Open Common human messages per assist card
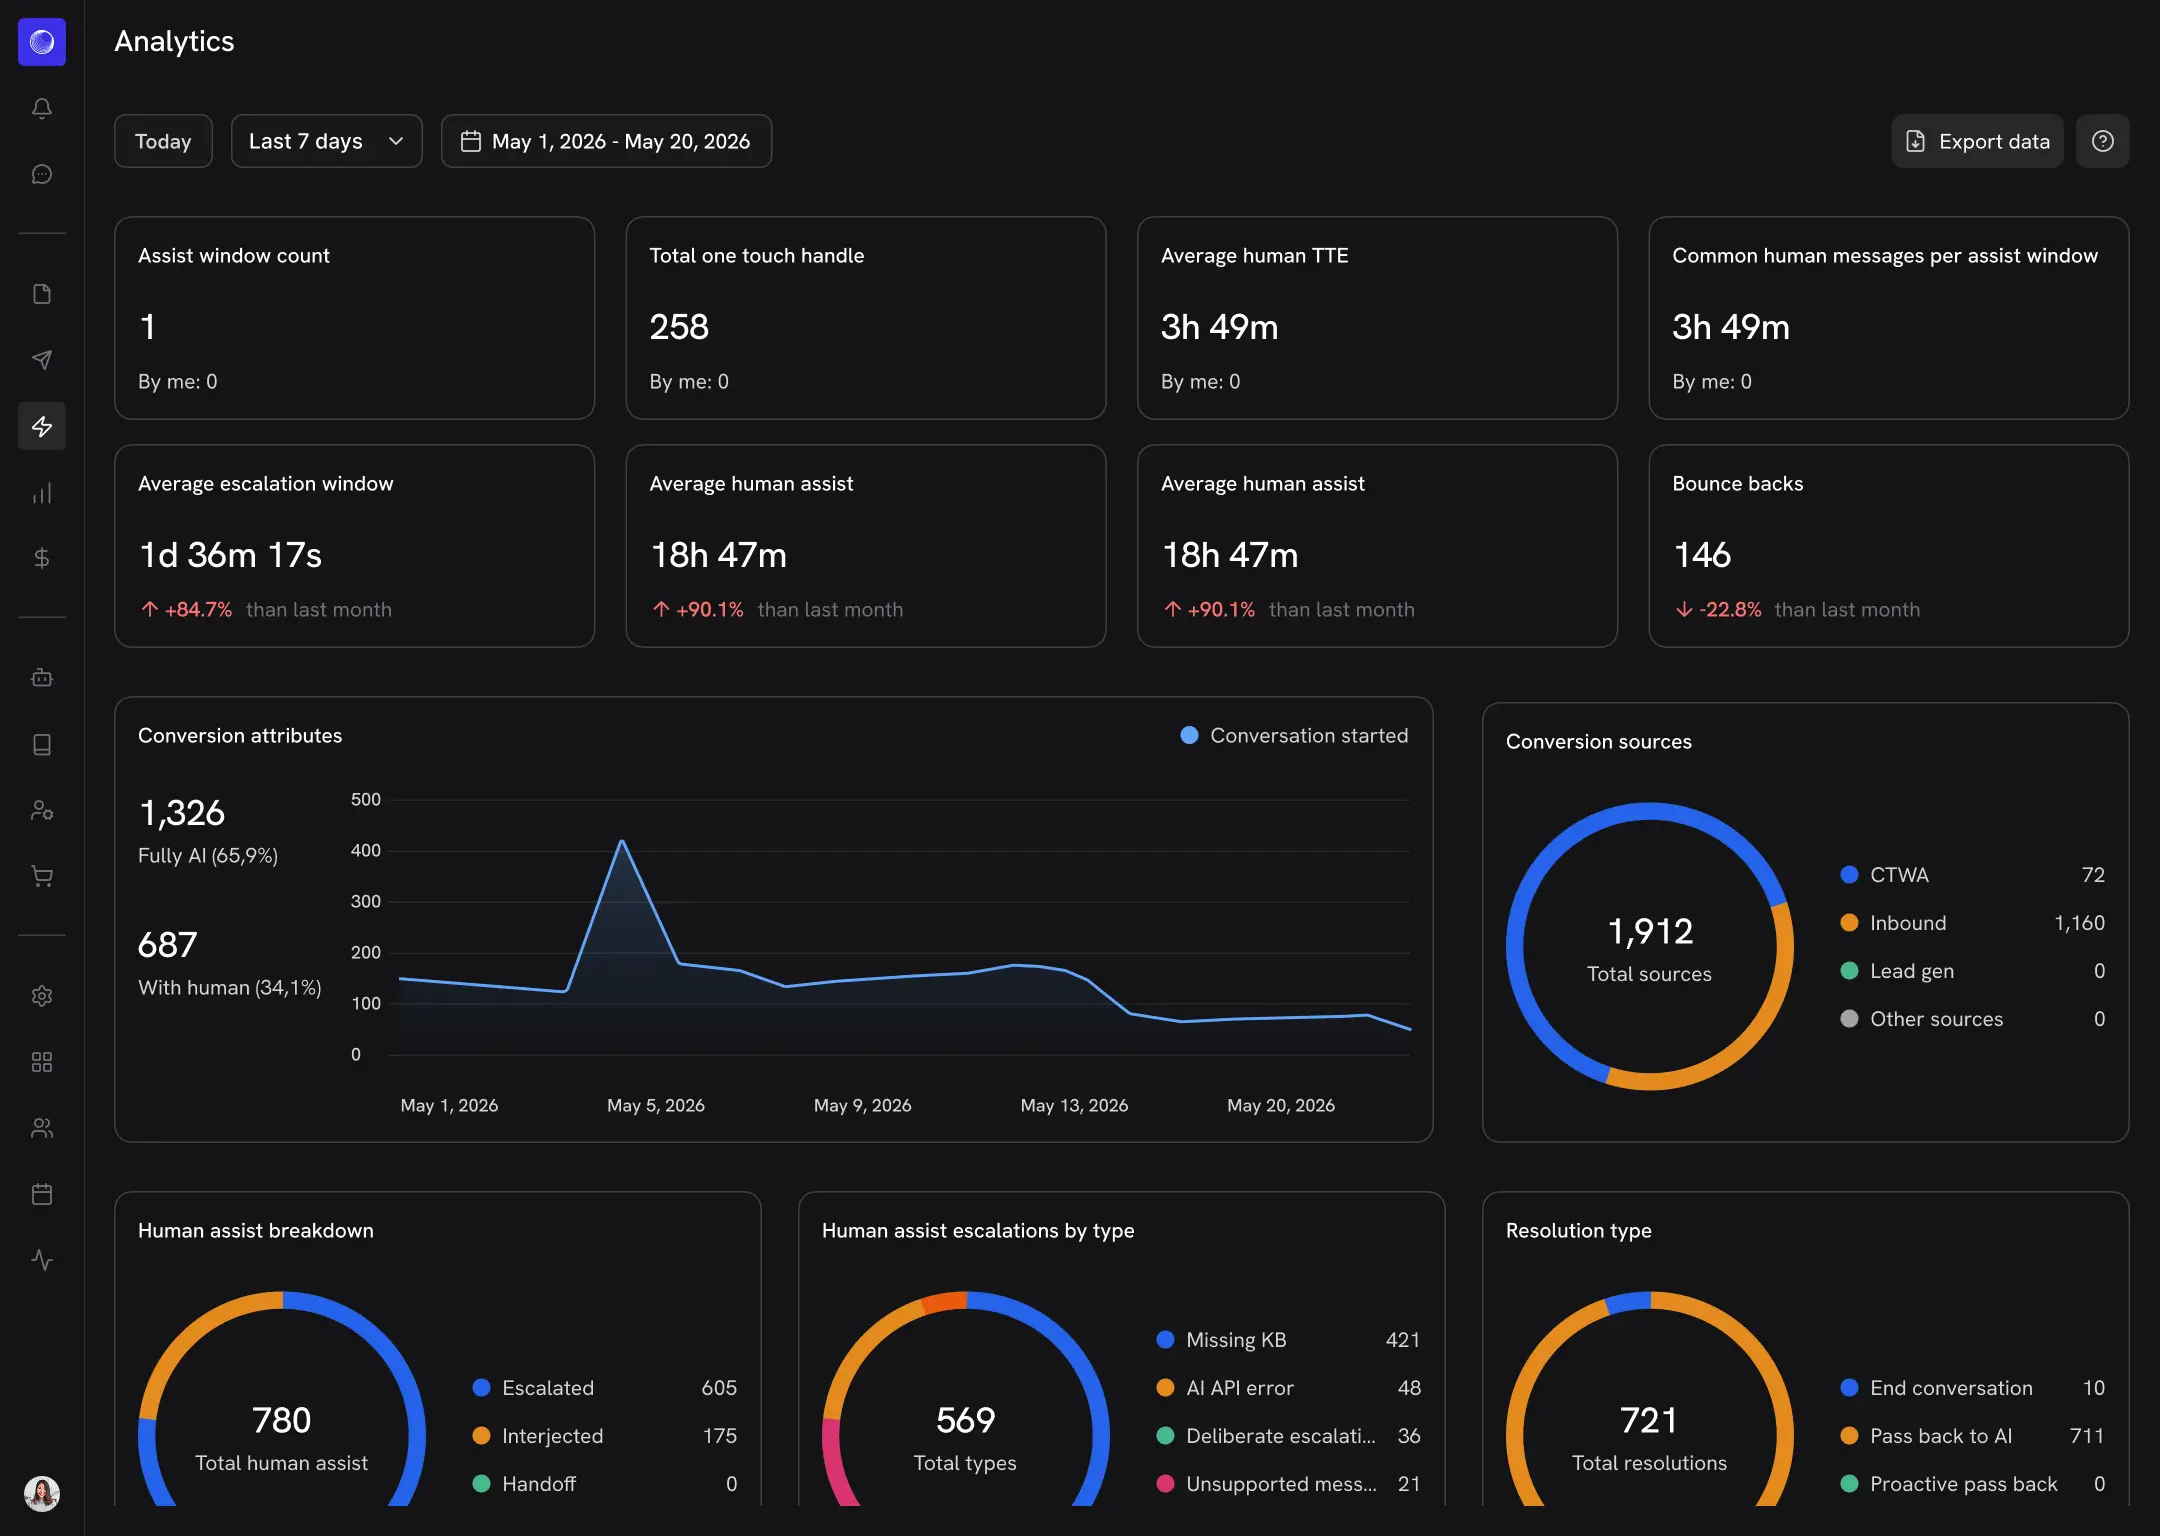This screenshot has width=2160, height=1536. click(1888, 318)
